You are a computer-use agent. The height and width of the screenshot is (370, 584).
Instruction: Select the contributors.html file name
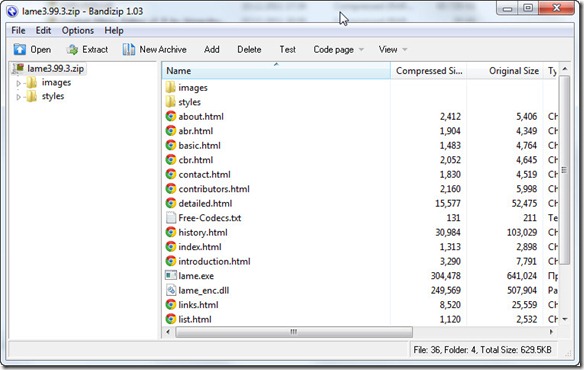[214, 189]
